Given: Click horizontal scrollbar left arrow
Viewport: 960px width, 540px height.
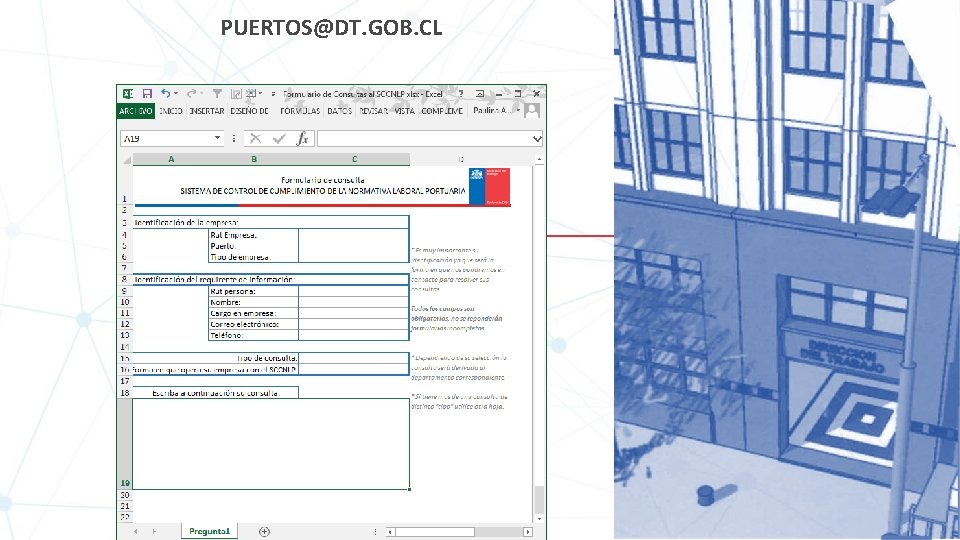Looking at the screenshot, I should (390, 531).
